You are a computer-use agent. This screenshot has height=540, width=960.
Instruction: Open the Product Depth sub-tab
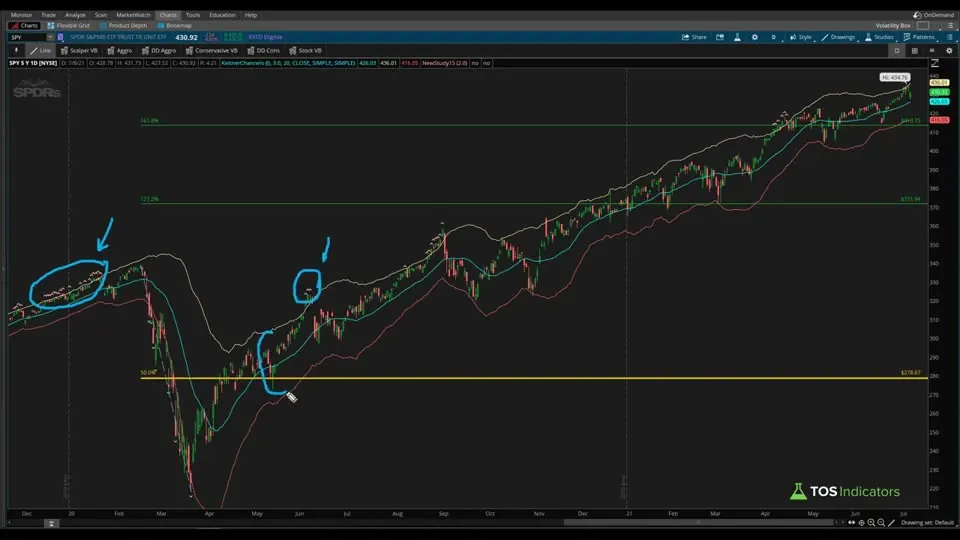pyautogui.click(x=123, y=26)
